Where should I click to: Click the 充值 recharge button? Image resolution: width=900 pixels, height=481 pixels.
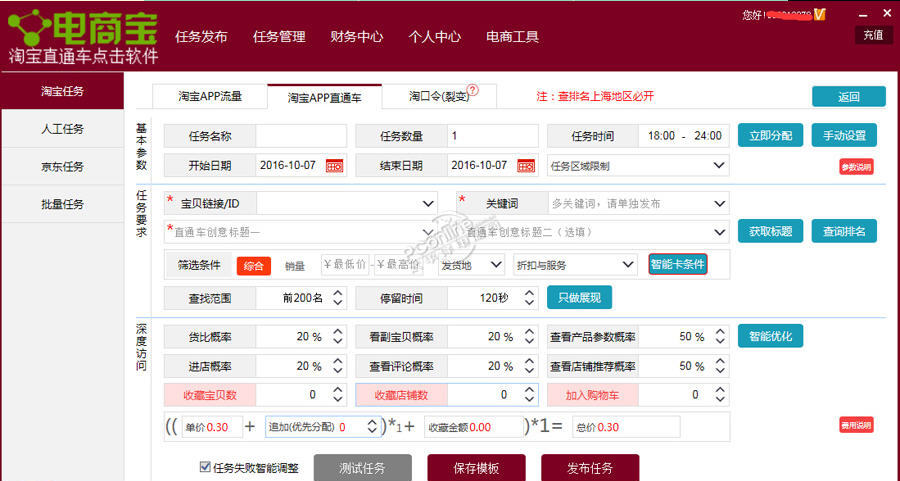pos(873,35)
